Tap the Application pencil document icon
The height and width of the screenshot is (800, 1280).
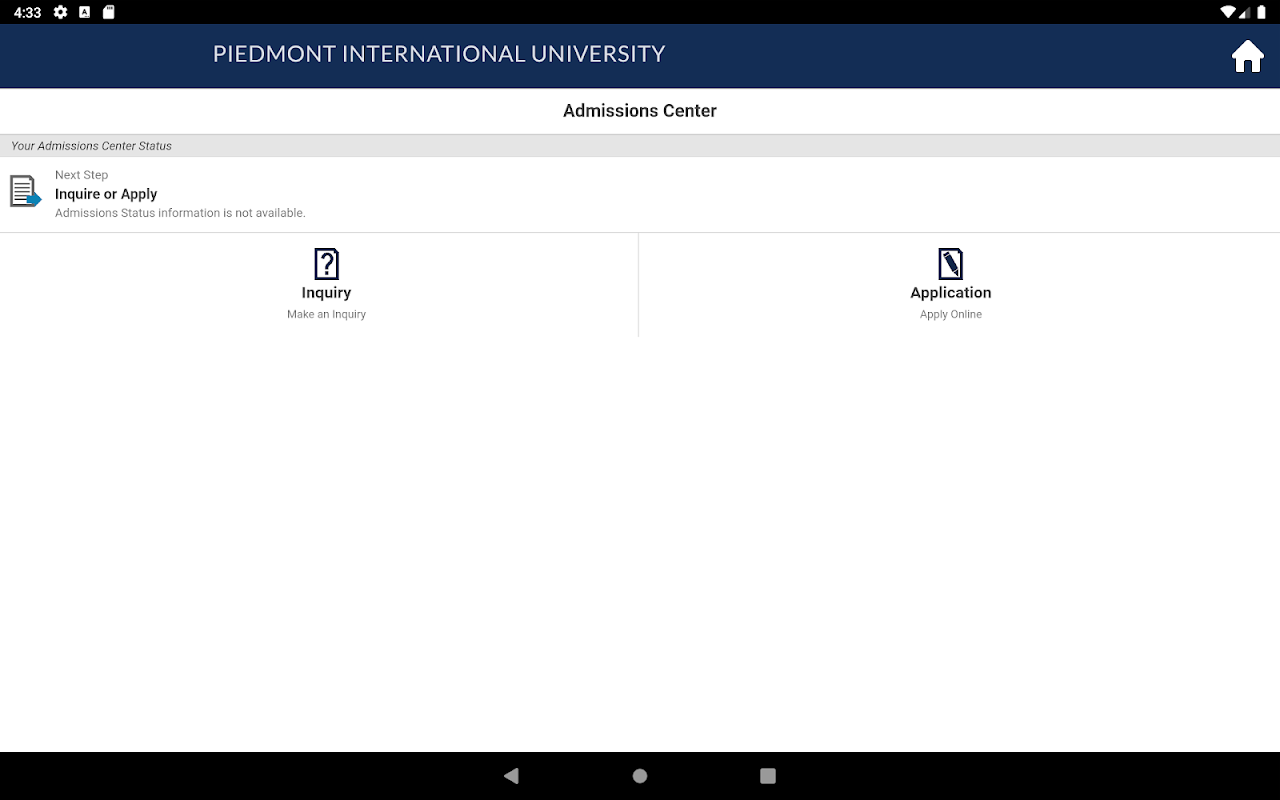[950, 264]
